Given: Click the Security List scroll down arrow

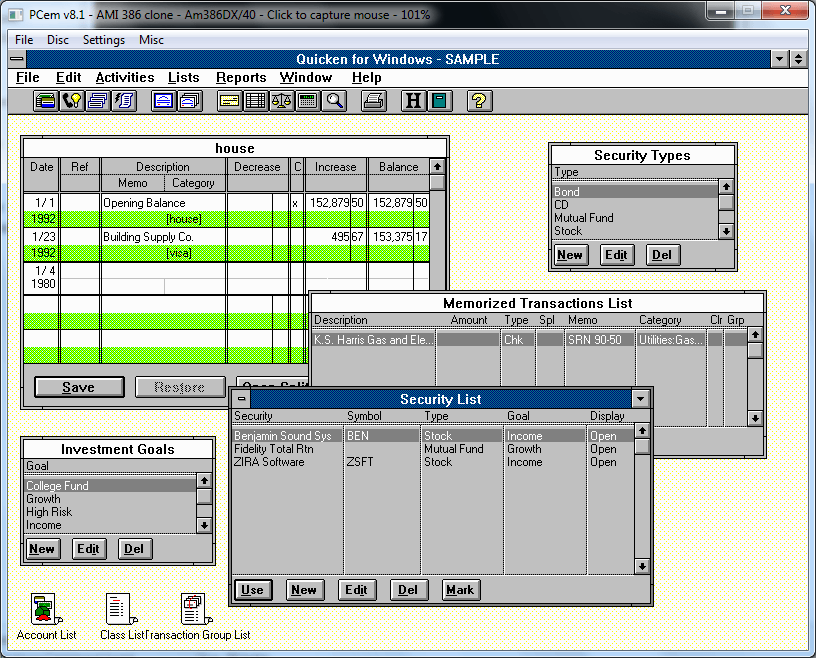Looking at the screenshot, I should pos(642,566).
